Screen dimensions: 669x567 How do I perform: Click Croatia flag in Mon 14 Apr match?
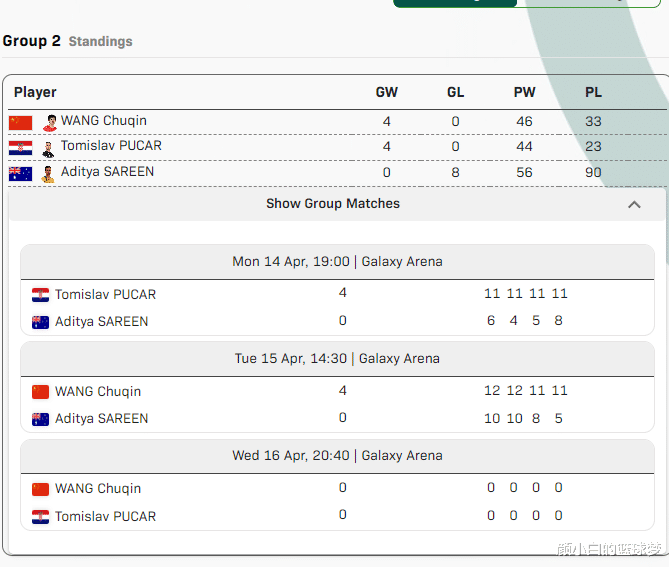(x=40, y=295)
